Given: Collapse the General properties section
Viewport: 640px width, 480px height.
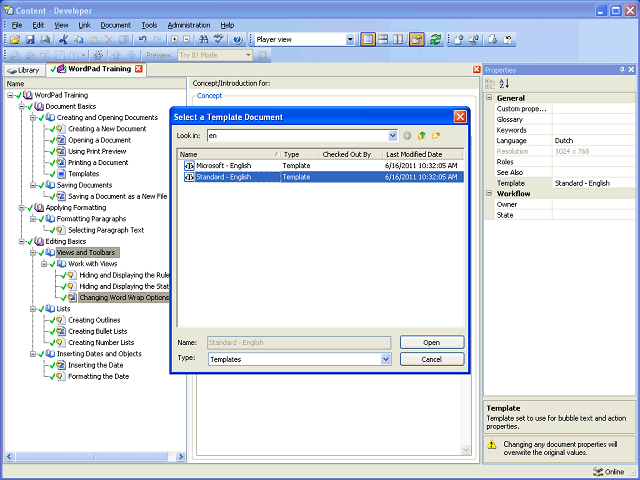Looking at the screenshot, I should [x=489, y=98].
